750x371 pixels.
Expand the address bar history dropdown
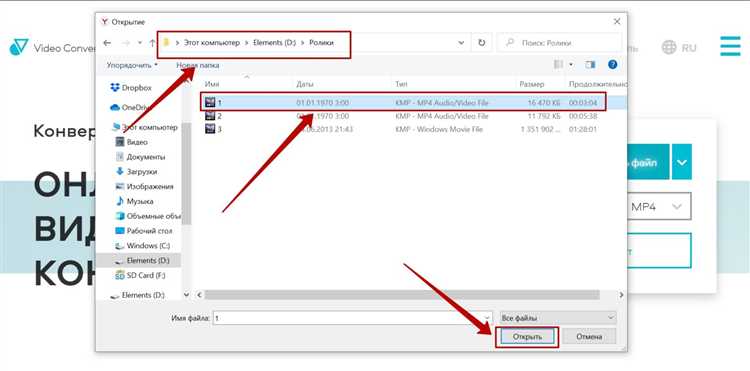[x=461, y=43]
